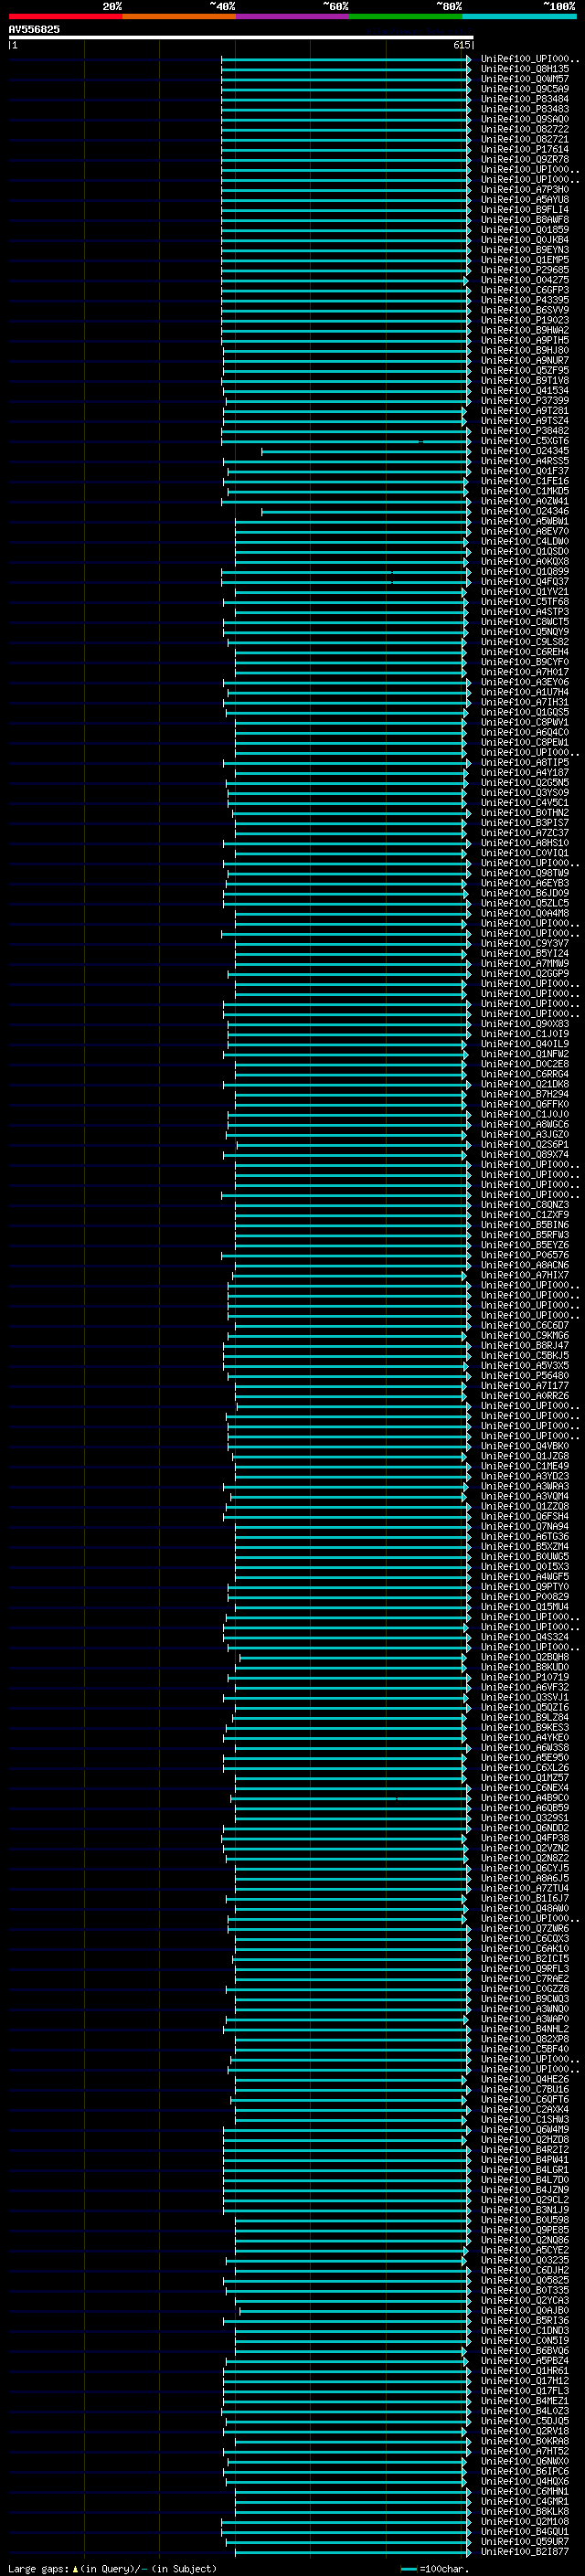Select the UniRef100_P29685 label

pyautogui.click(x=525, y=270)
